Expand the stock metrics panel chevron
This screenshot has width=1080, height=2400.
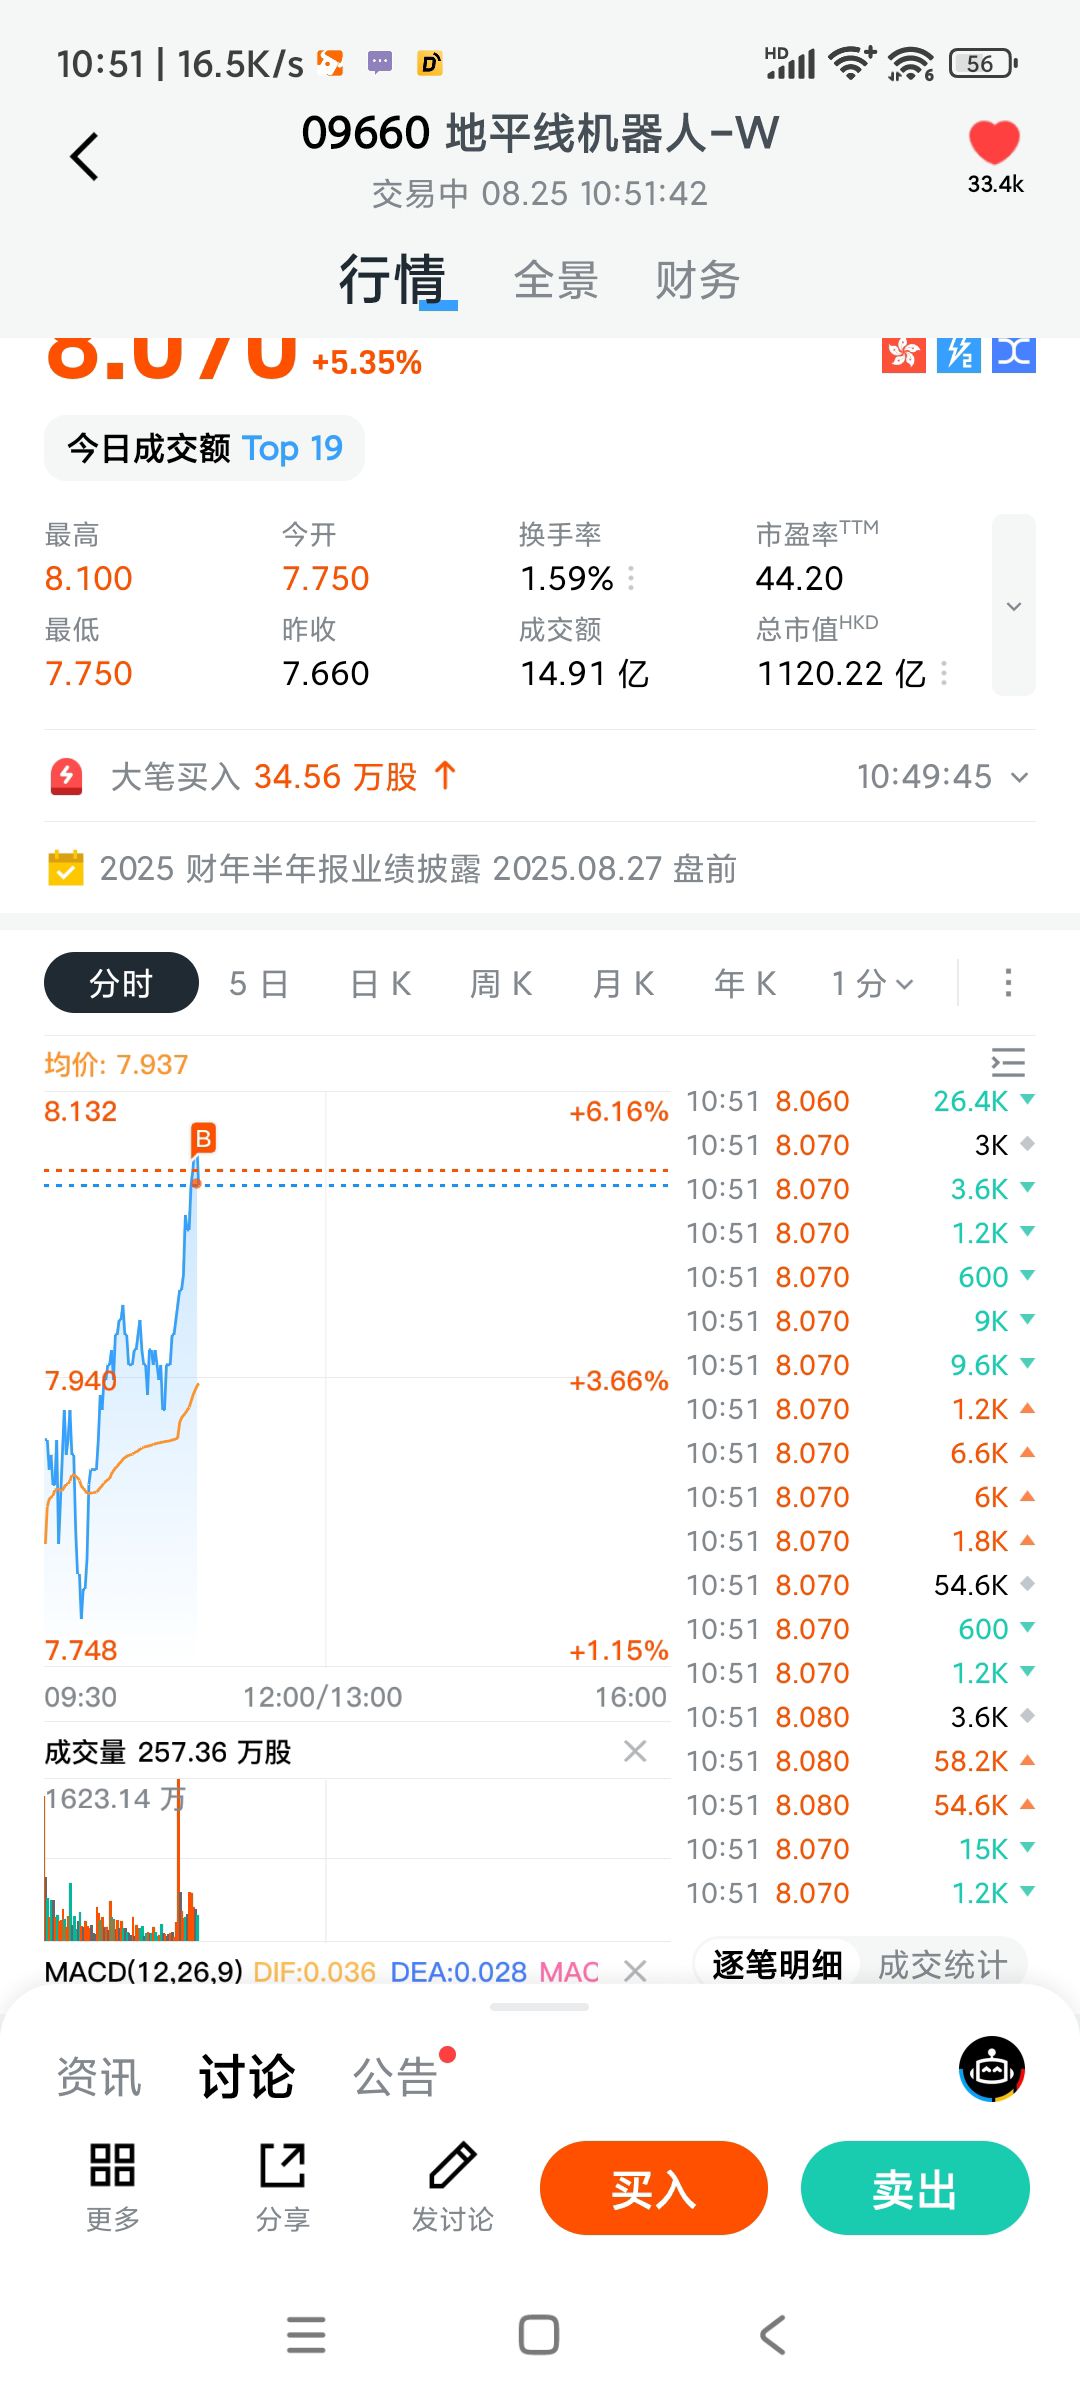(1014, 606)
